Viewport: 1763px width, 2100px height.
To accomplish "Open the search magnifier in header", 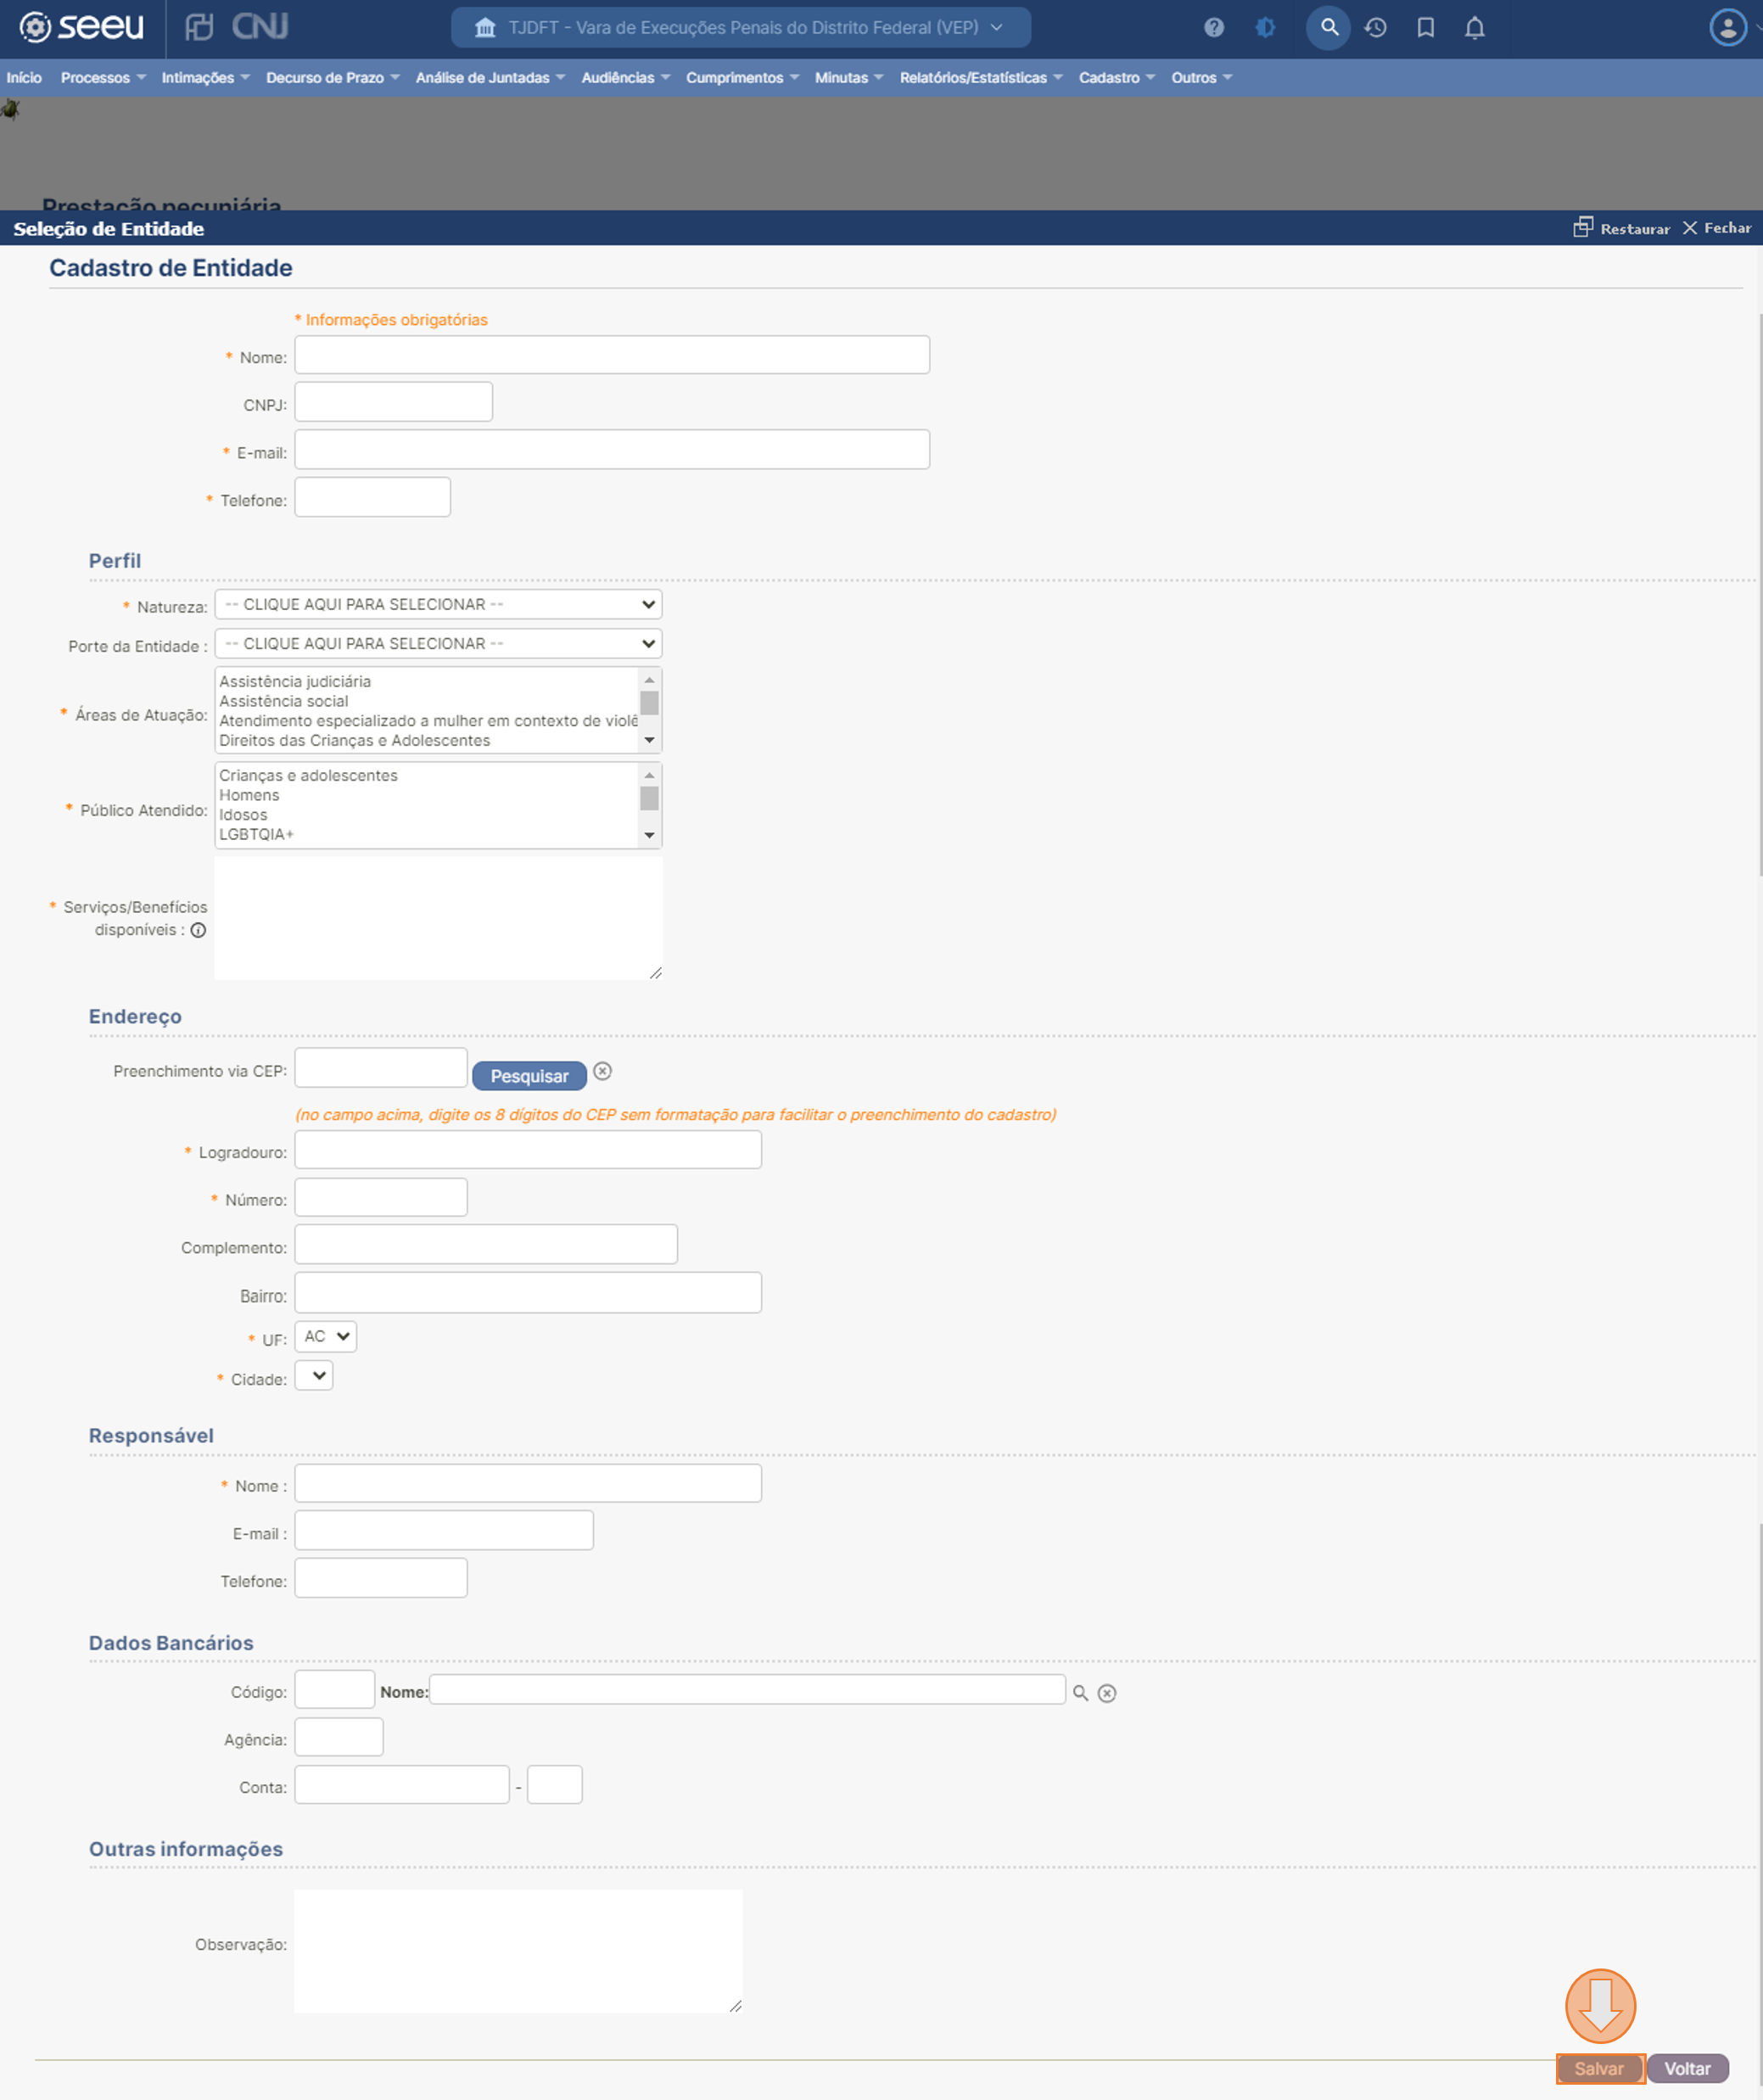I will [1328, 28].
